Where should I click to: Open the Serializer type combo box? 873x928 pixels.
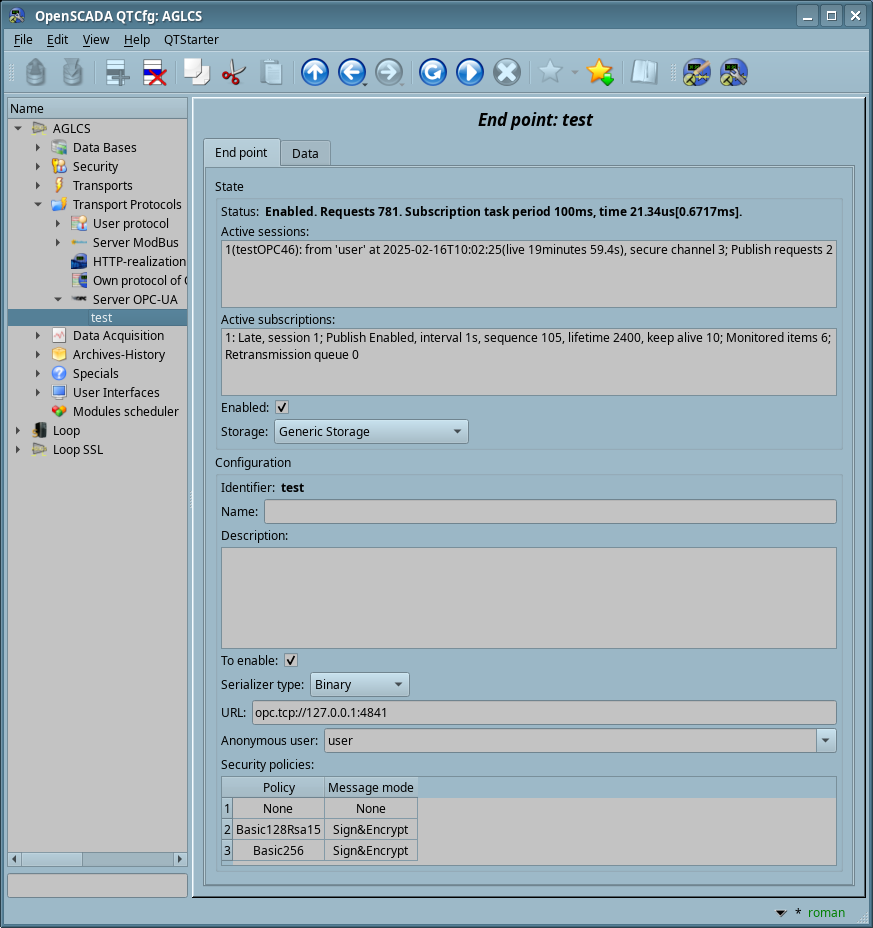pyautogui.click(x=358, y=685)
